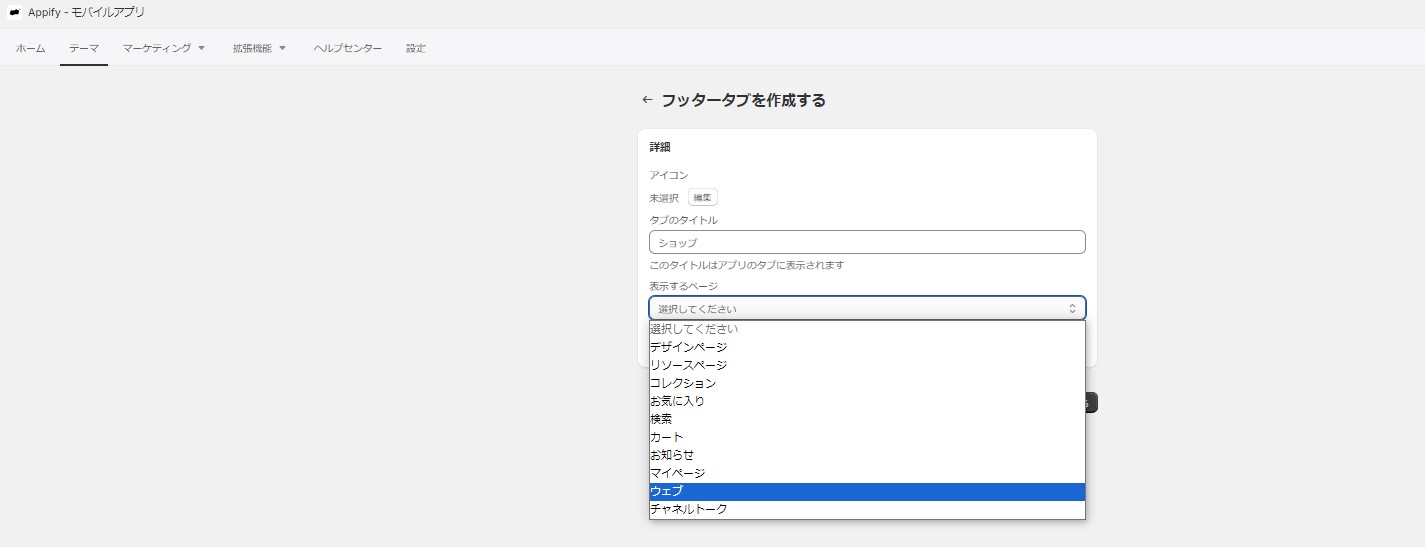Switch to the テーマ tab

84,48
